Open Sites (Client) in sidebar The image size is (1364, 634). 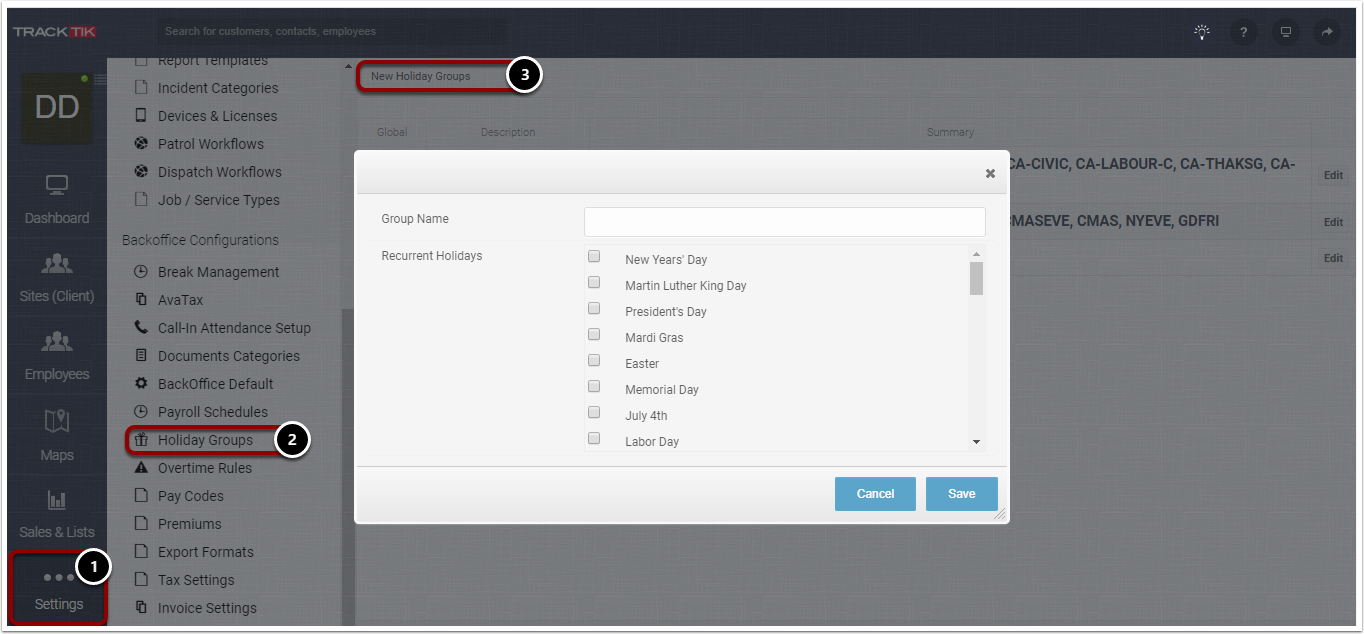(57, 277)
